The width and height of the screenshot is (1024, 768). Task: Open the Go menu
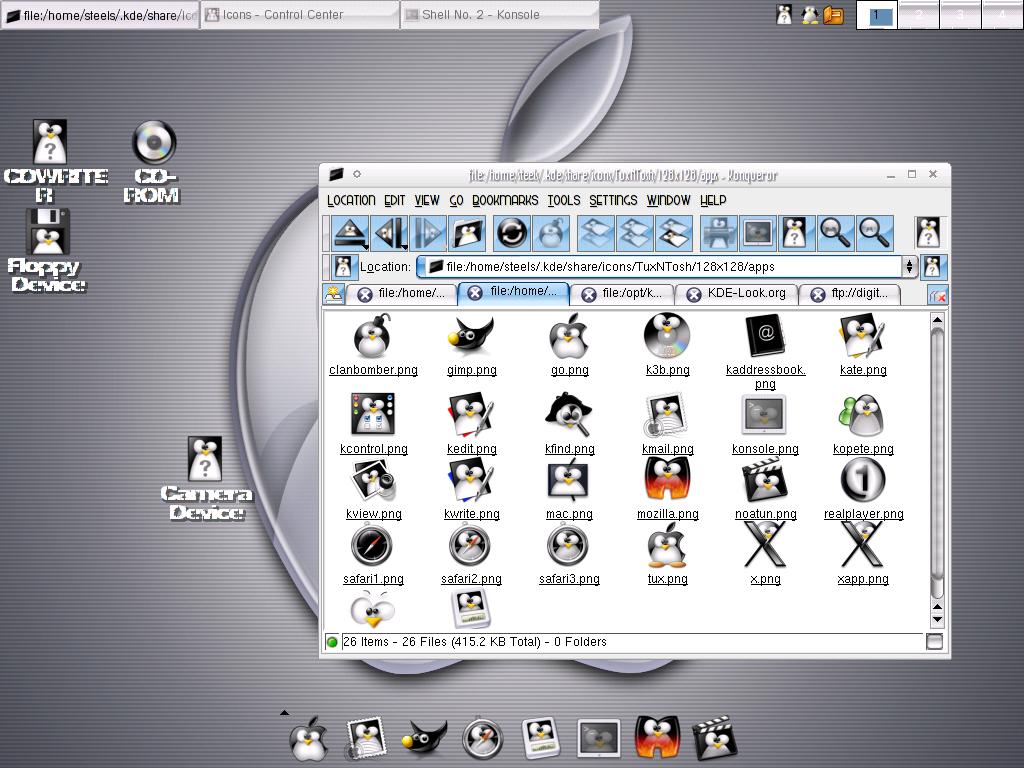coord(456,200)
